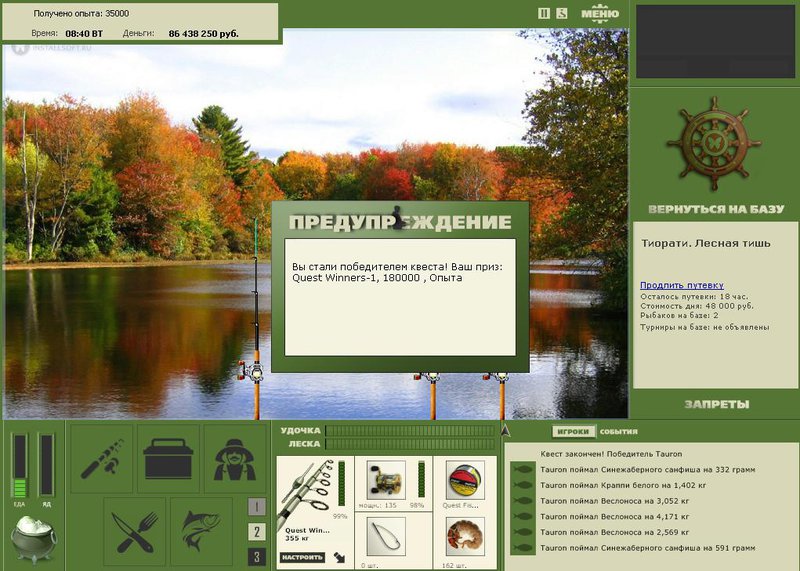Select log line Квест закончен! Победитель Tauron
Viewport: 800px width, 571px height.
[x=611, y=454]
